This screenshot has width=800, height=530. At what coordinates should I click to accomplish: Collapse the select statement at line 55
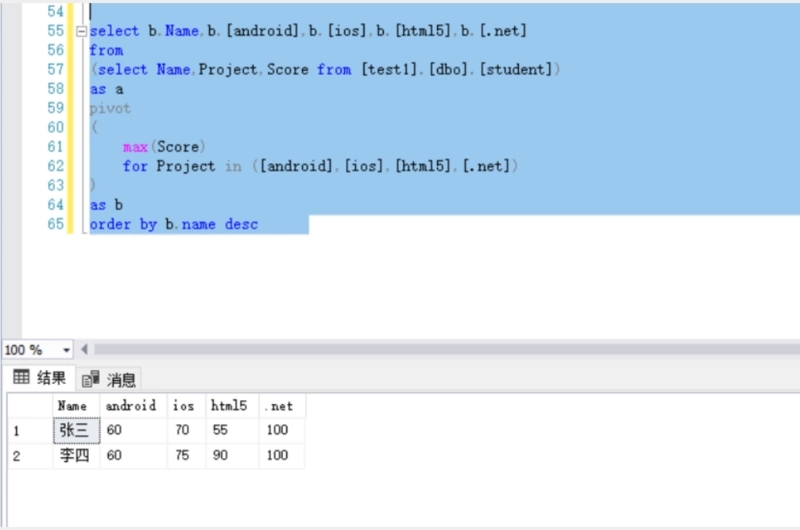tap(83, 31)
